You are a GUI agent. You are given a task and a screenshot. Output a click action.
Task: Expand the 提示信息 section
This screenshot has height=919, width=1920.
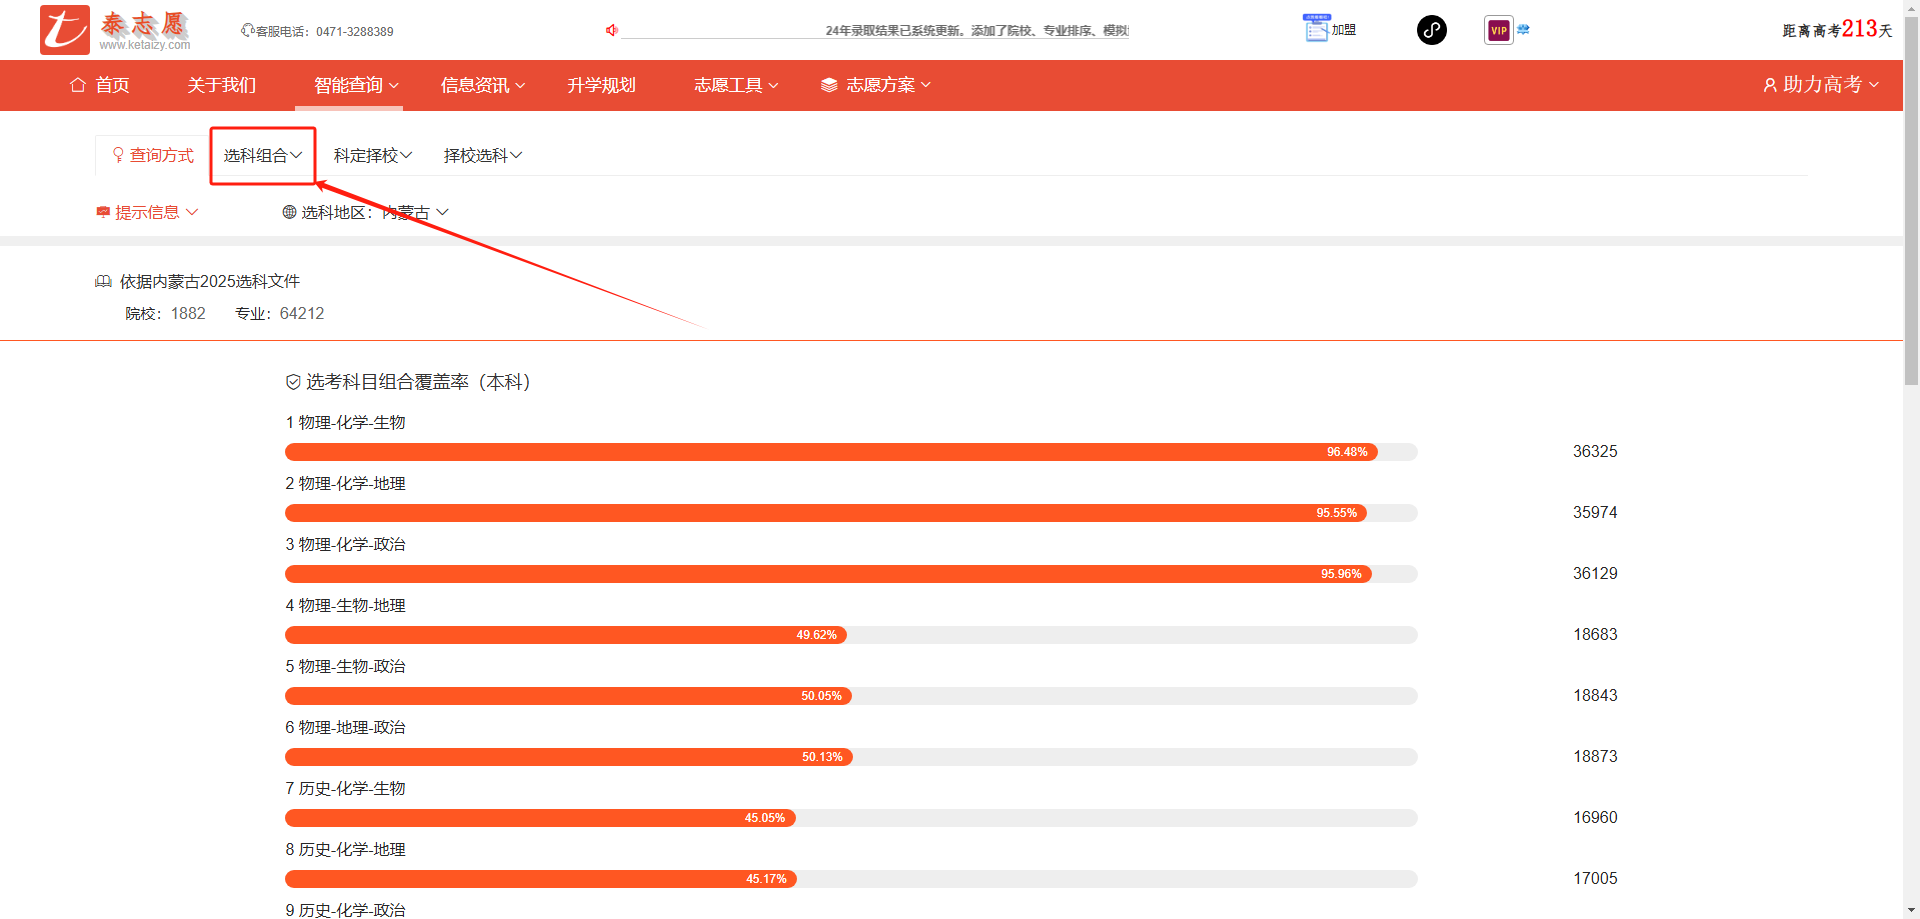147,212
